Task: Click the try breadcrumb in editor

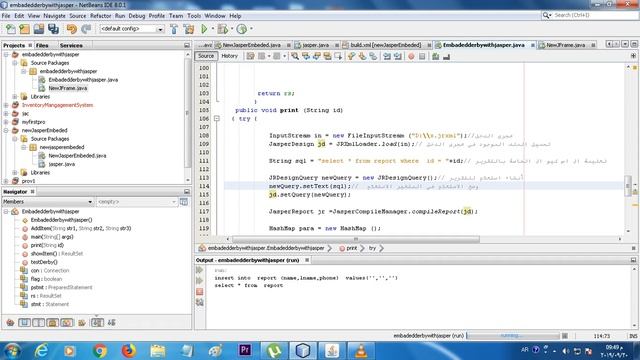Action: point(372,248)
